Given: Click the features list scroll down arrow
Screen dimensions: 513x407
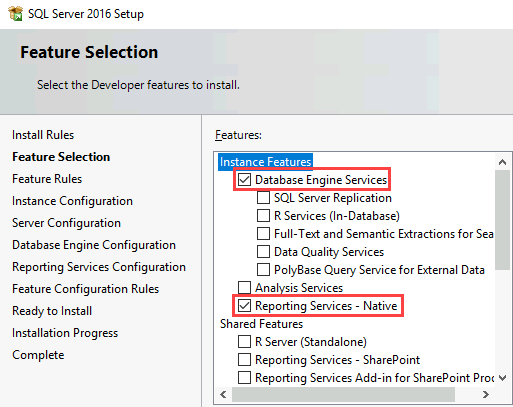Looking at the screenshot, I should click(x=502, y=378).
